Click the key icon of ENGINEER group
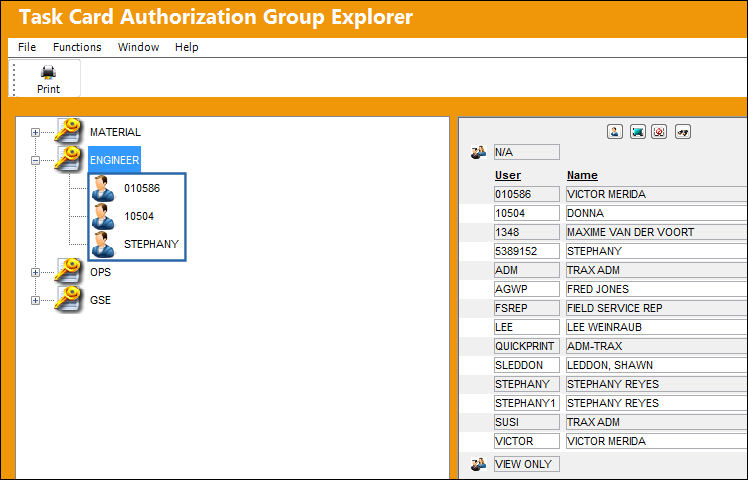 click(x=68, y=159)
